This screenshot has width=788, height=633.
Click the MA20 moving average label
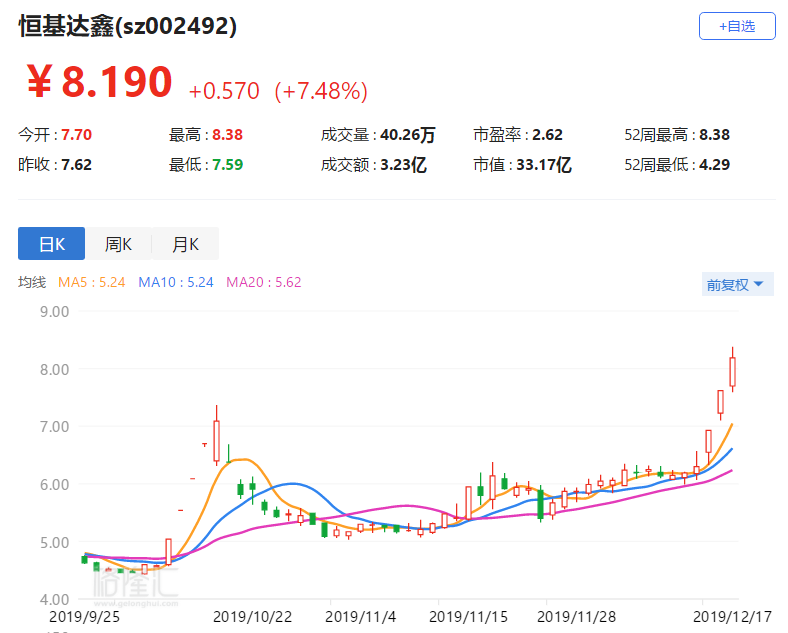[264, 283]
